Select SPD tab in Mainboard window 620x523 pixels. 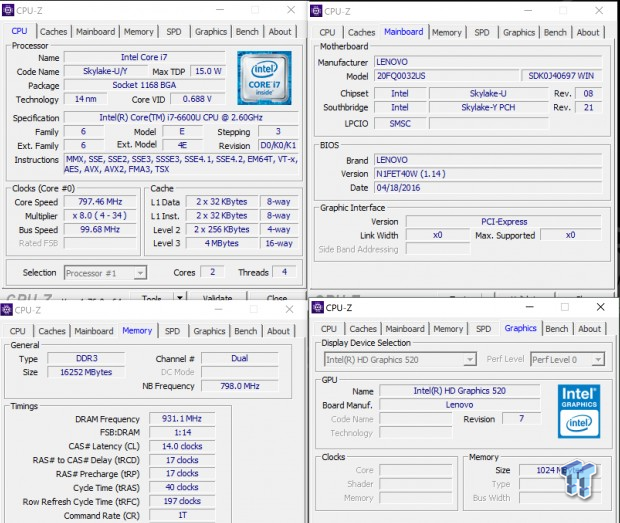pos(482,32)
